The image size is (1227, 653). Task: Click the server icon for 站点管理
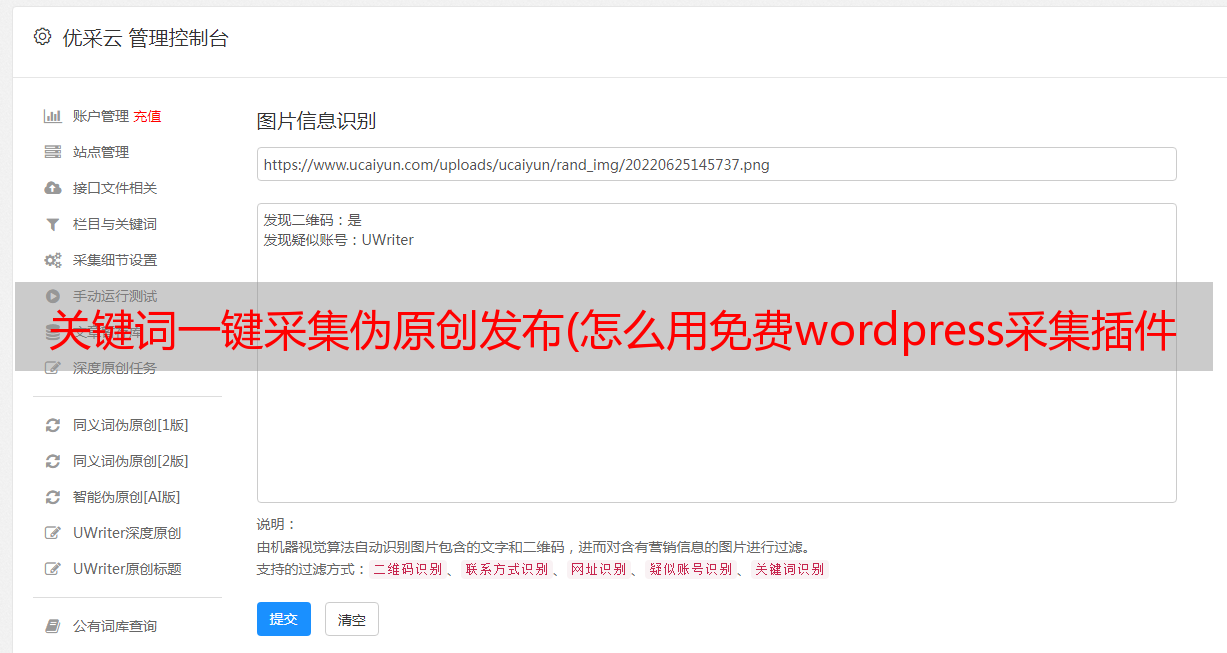(53, 152)
